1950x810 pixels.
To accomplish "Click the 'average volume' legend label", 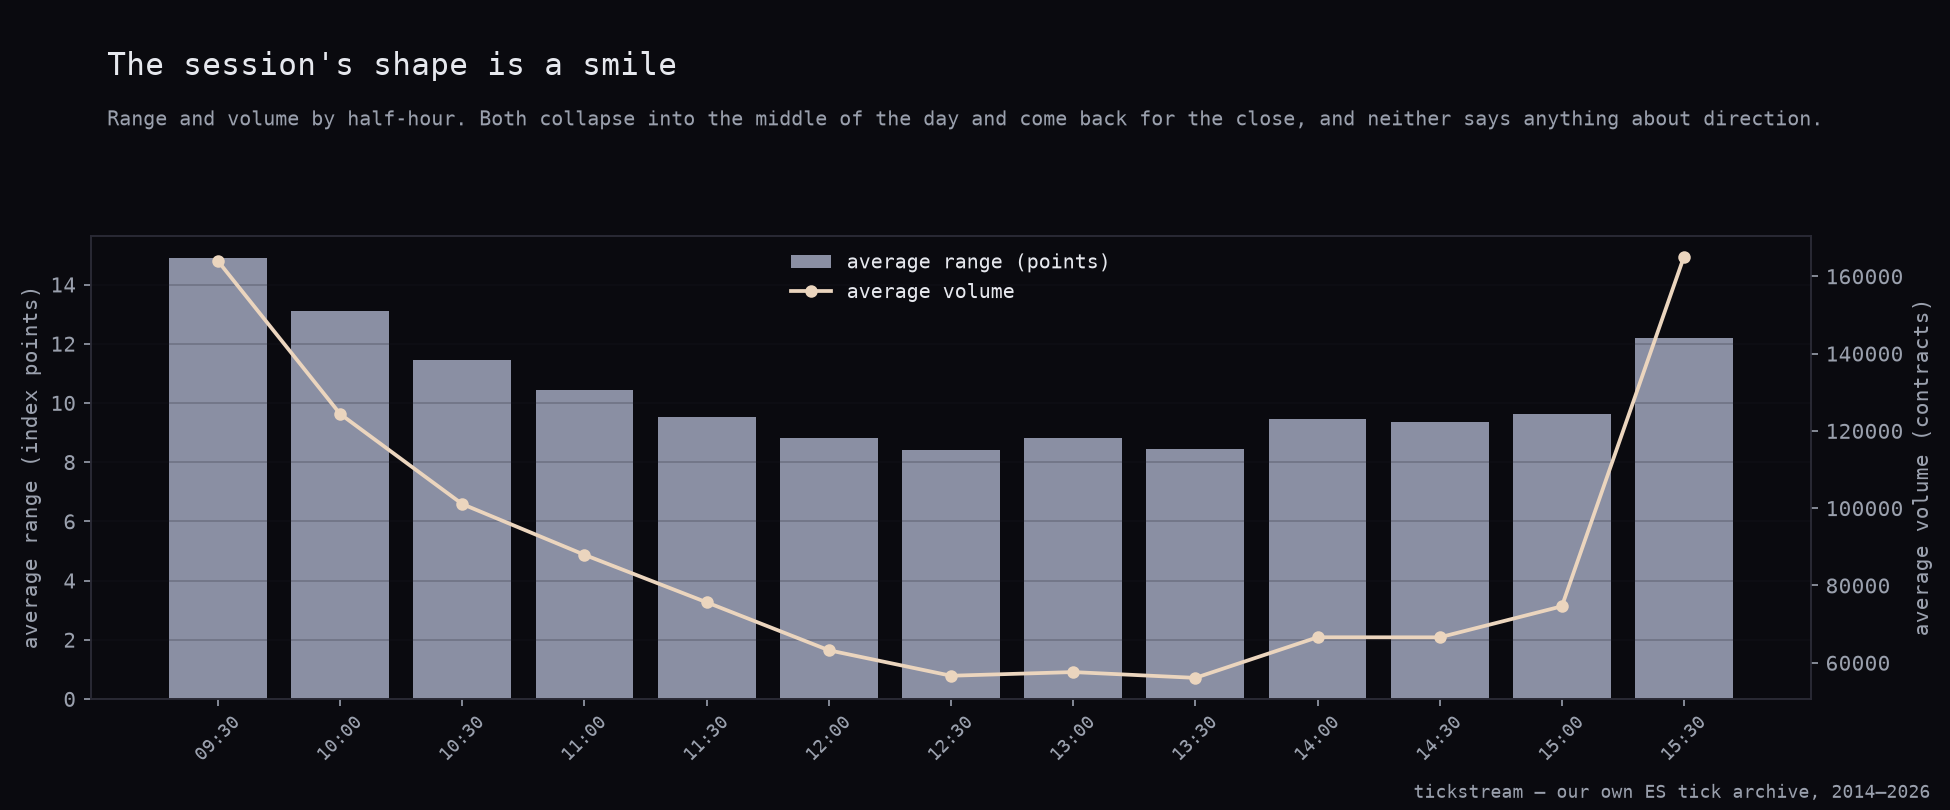I will pyautogui.click(x=930, y=292).
